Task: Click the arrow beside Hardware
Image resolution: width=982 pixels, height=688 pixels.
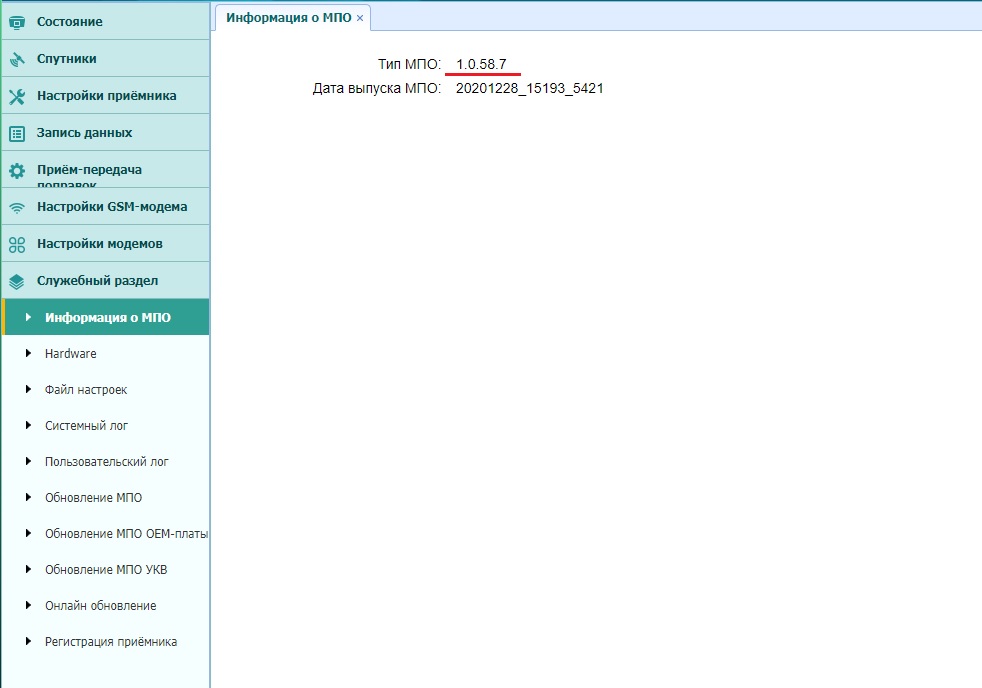Action: 28,353
